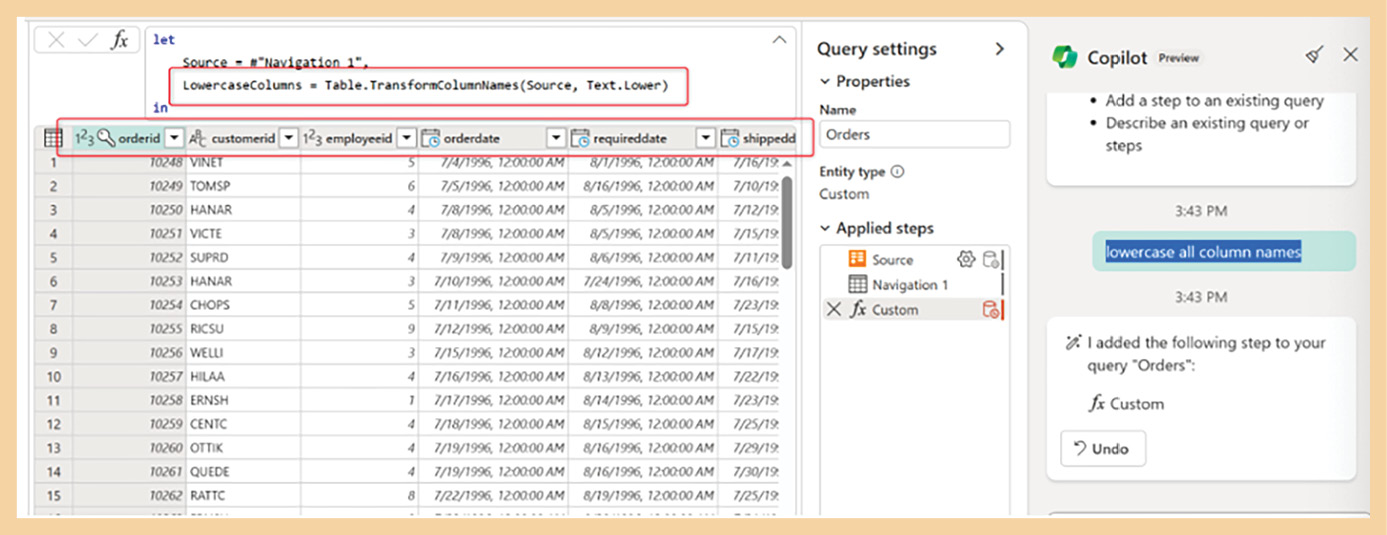Image resolution: width=1387 pixels, height=535 pixels.
Task: Click the red database icon on Custom step
Action: [990, 310]
